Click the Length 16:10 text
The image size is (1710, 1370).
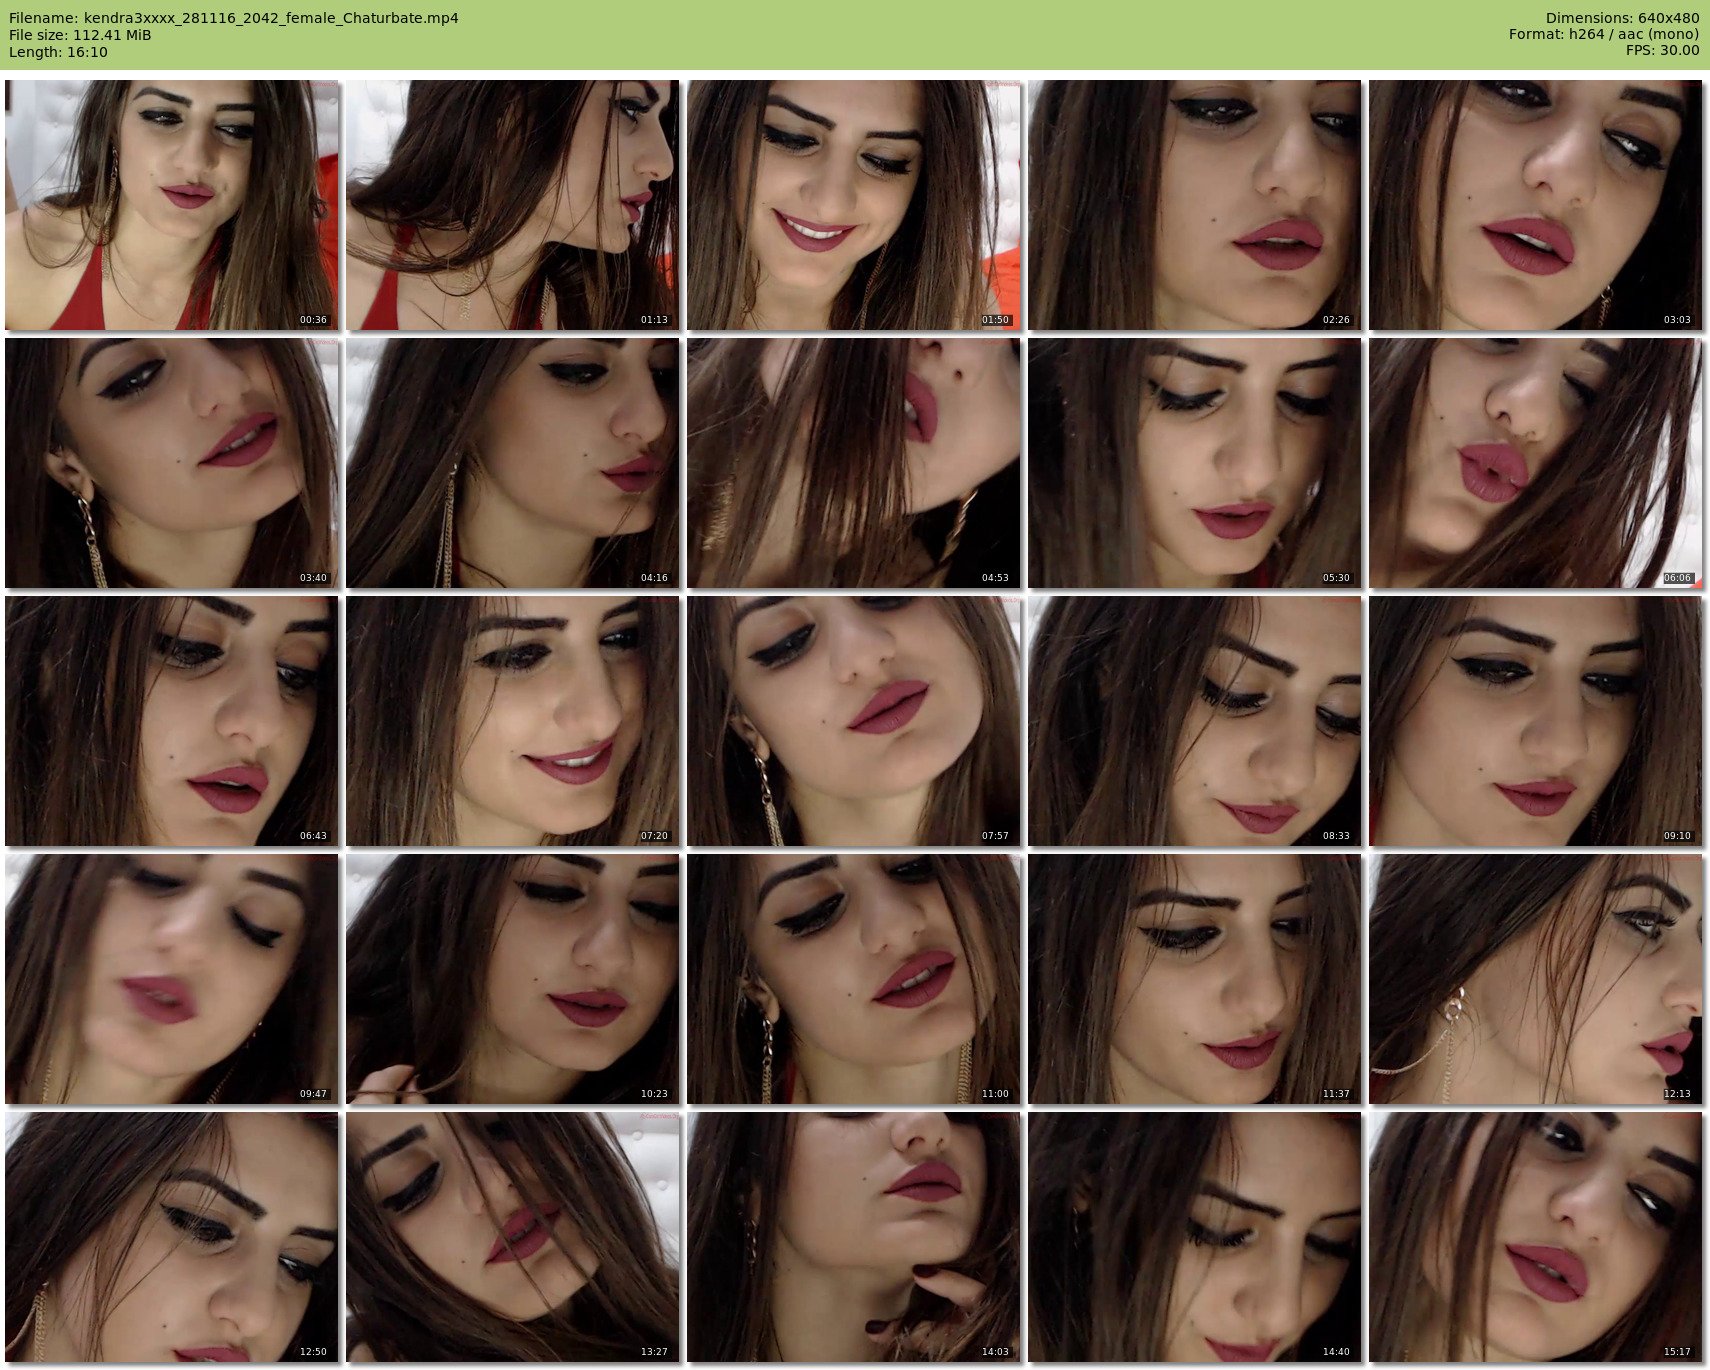[58, 52]
